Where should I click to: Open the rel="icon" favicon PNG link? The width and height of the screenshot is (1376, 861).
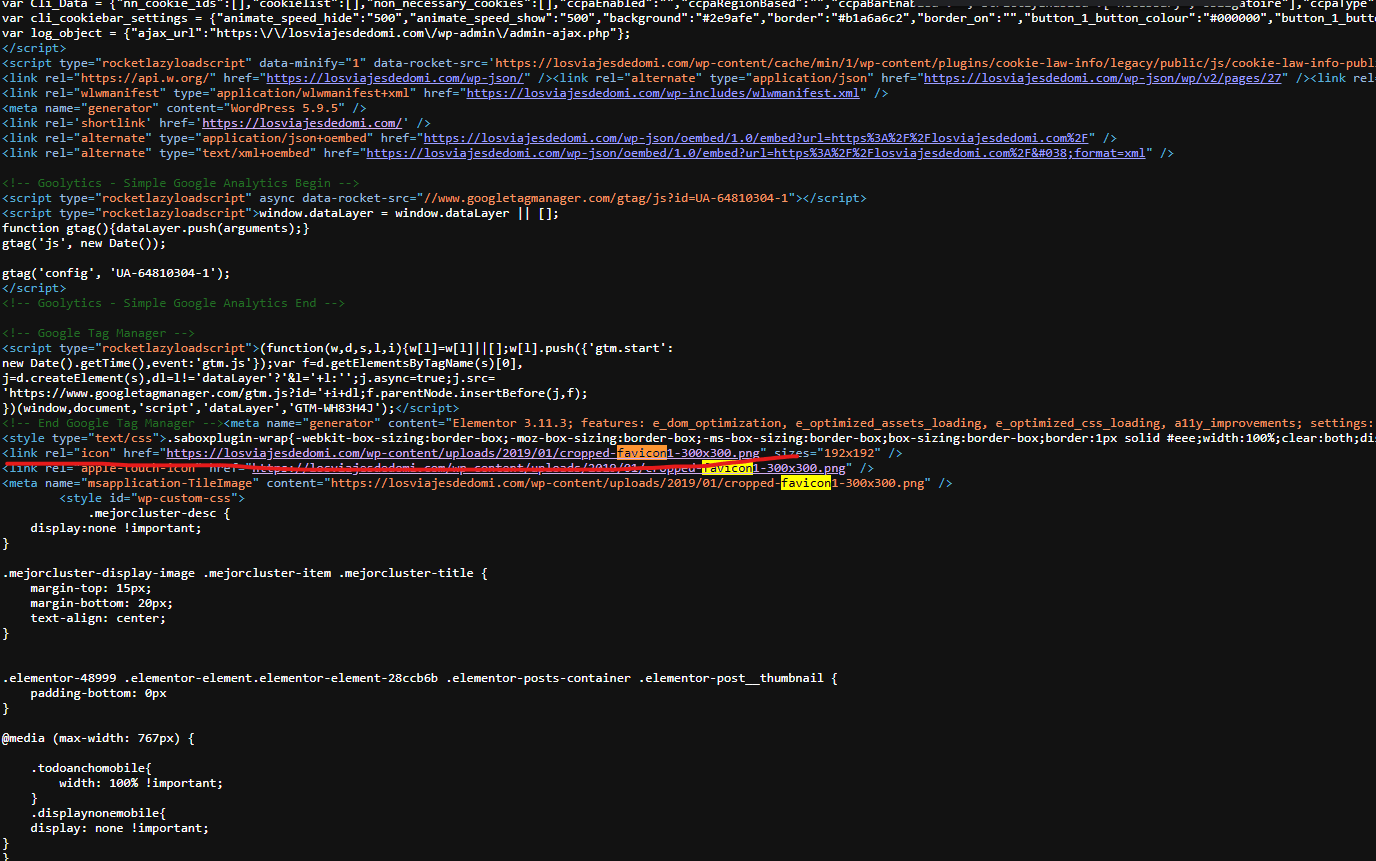463,453
